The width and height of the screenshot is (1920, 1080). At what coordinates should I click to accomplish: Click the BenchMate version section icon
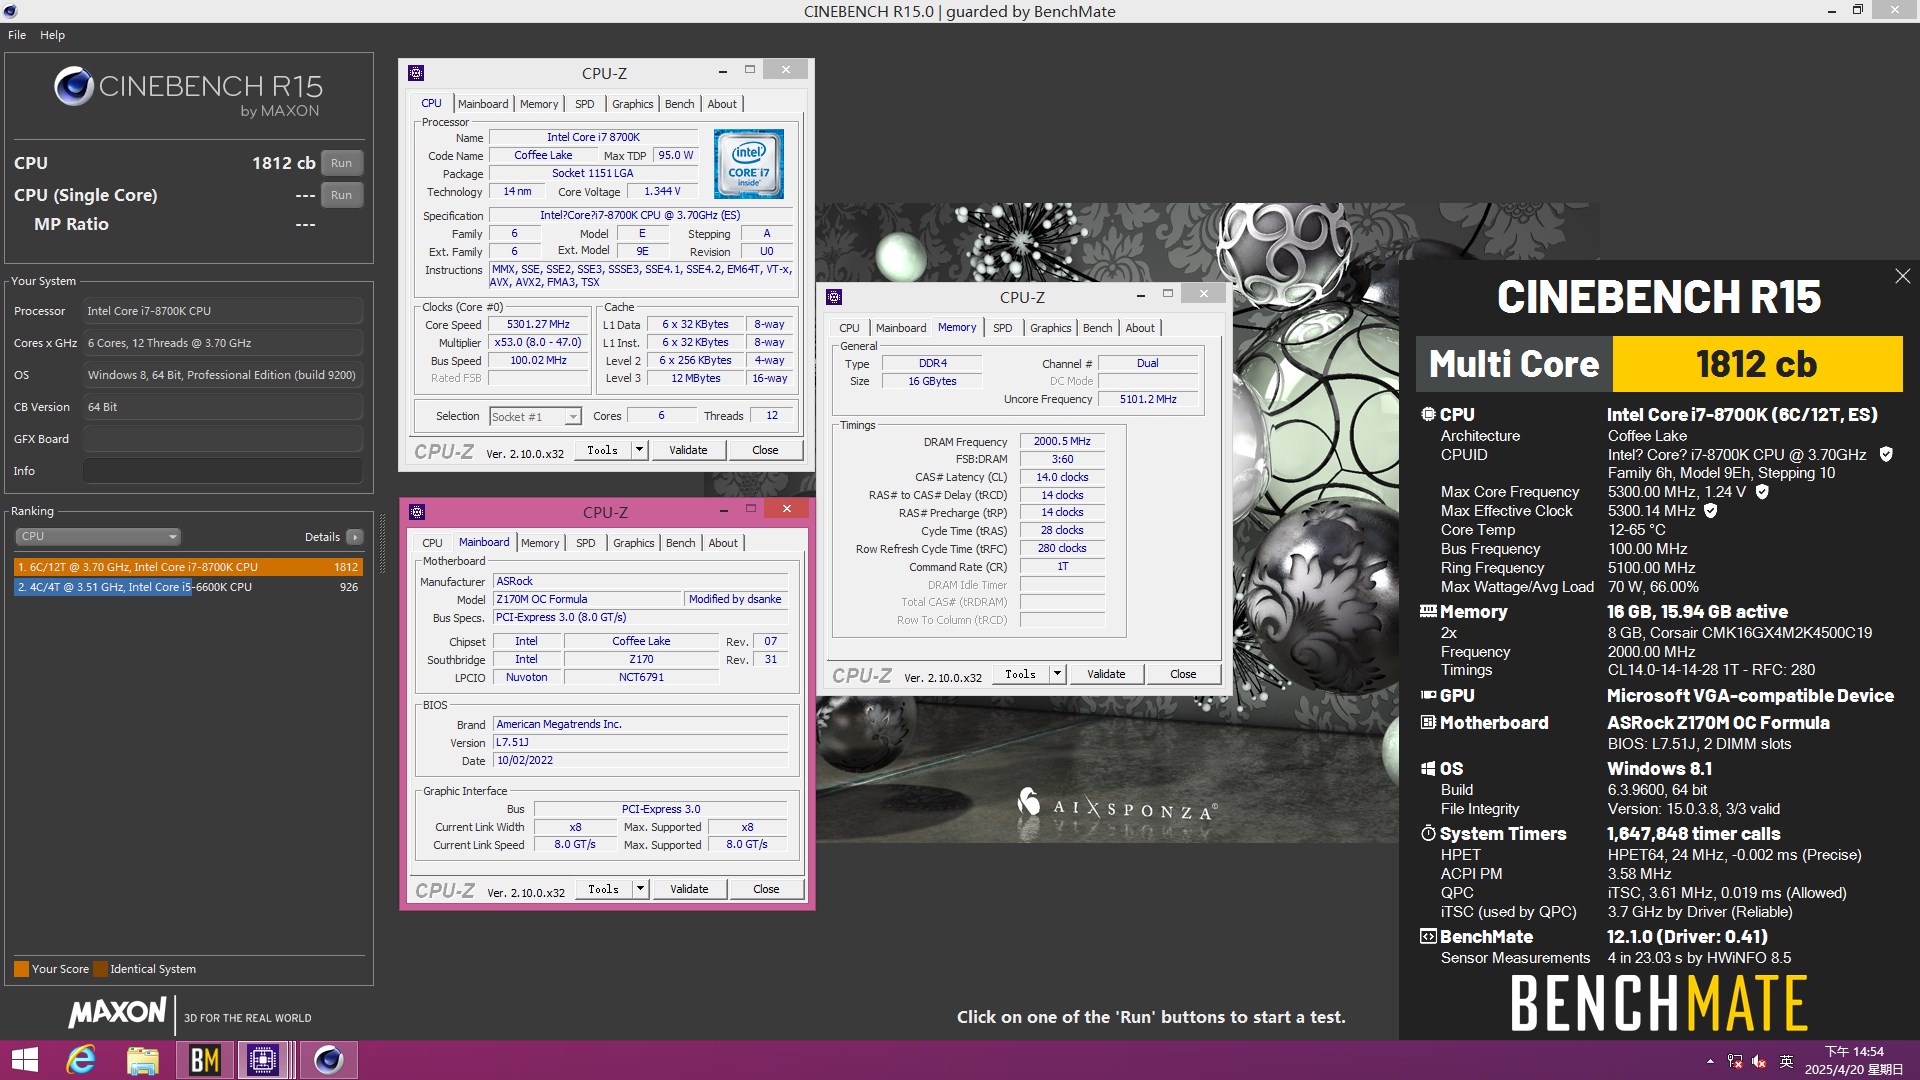point(1428,936)
